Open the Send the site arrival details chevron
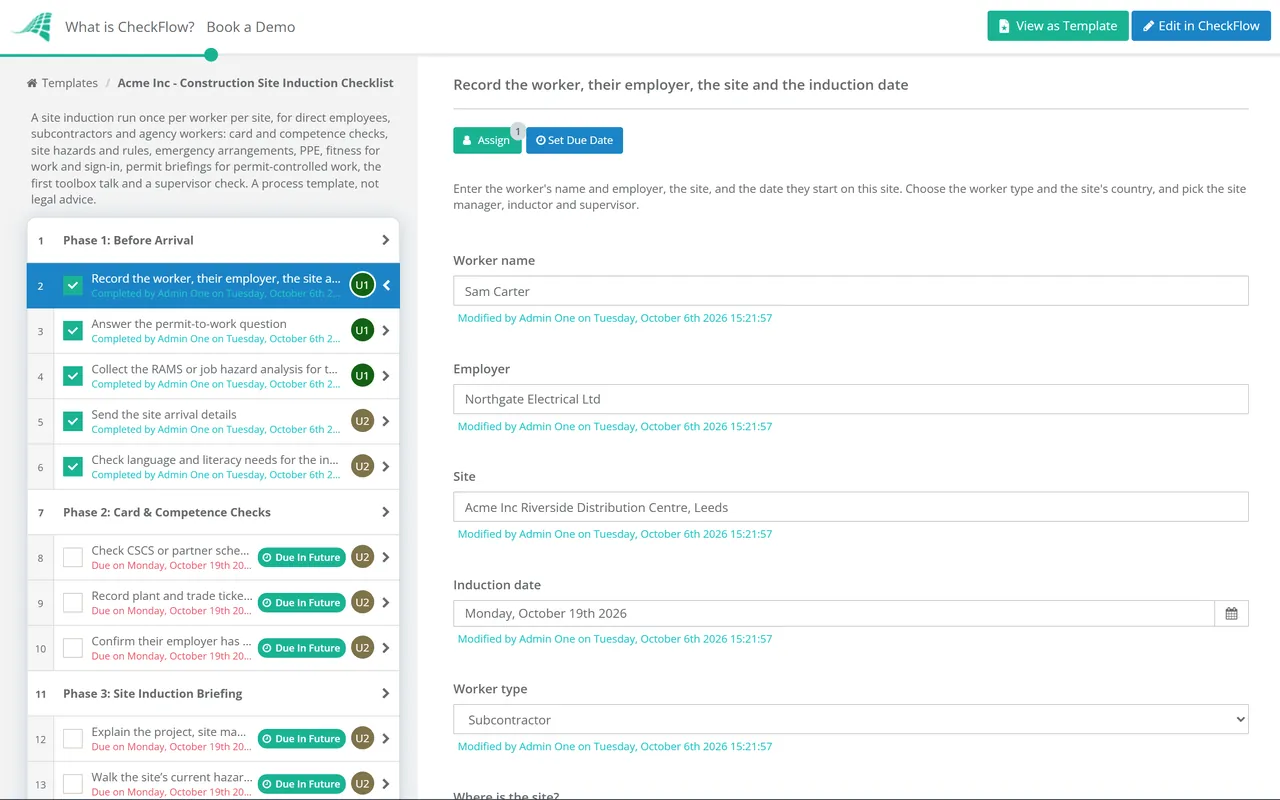 tap(386, 421)
